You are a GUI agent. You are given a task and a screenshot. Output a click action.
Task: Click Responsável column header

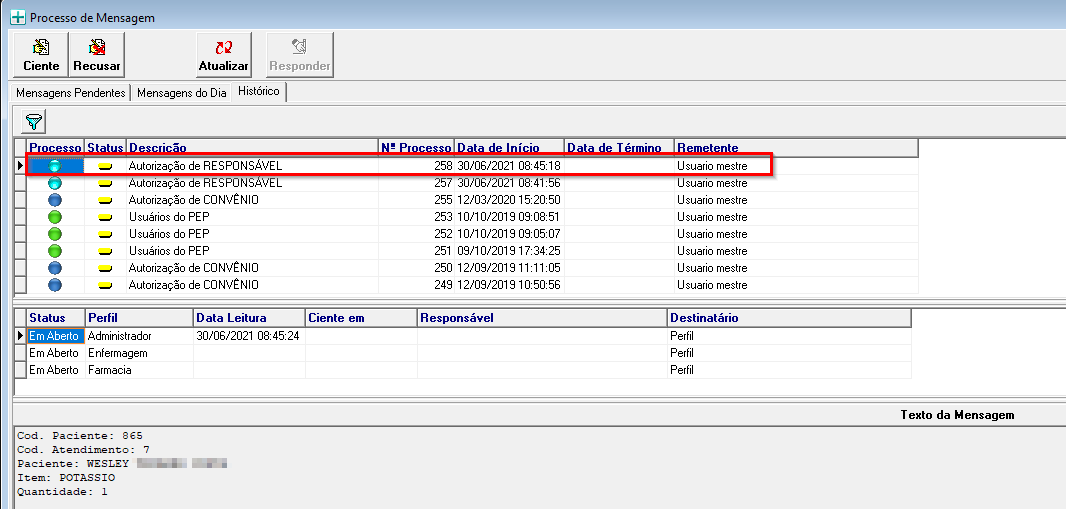(x=542, y=318)
